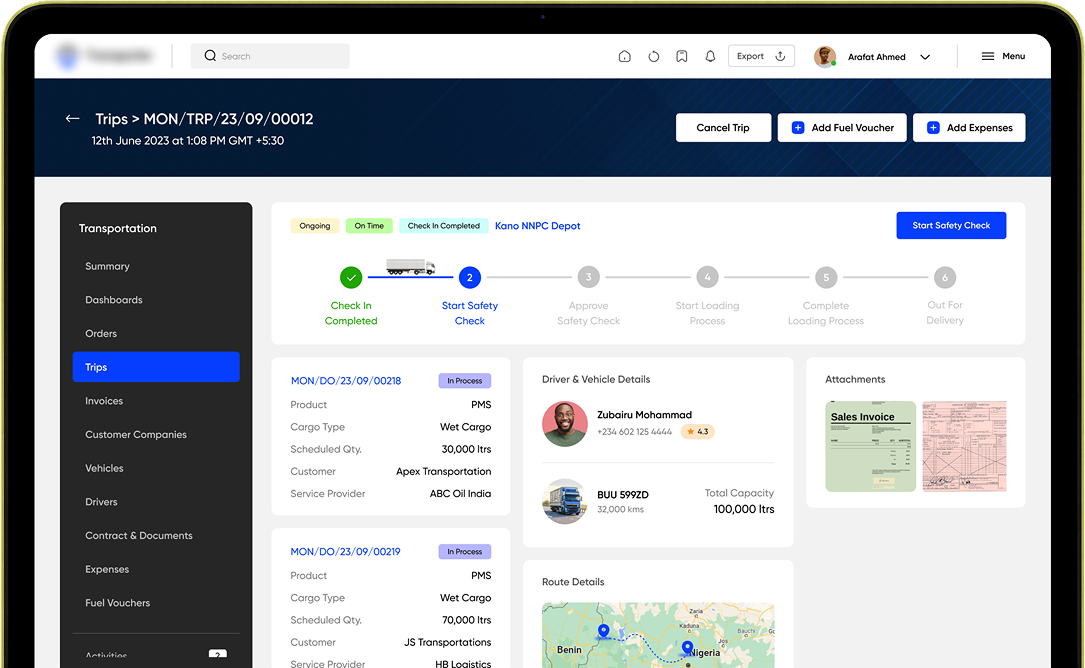Open Fuel Vouchers in sidebar
This screenshot has width=1085, height=668.
(x=118, y=603)
